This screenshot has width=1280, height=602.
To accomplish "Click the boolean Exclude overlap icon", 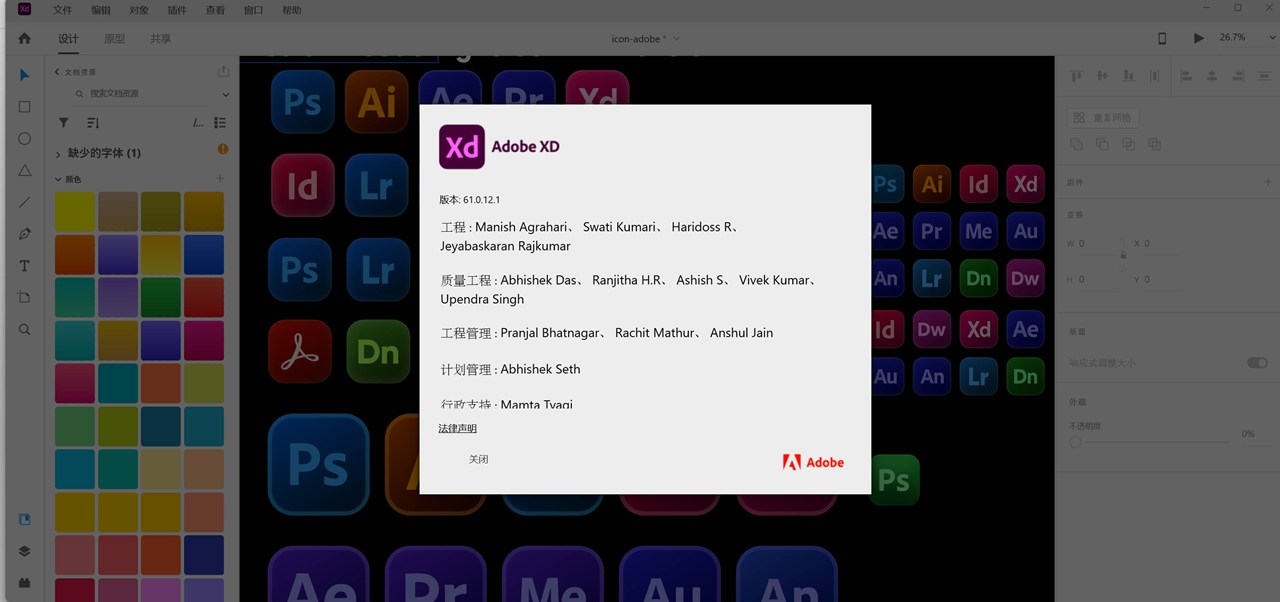I will (1154, 144).
